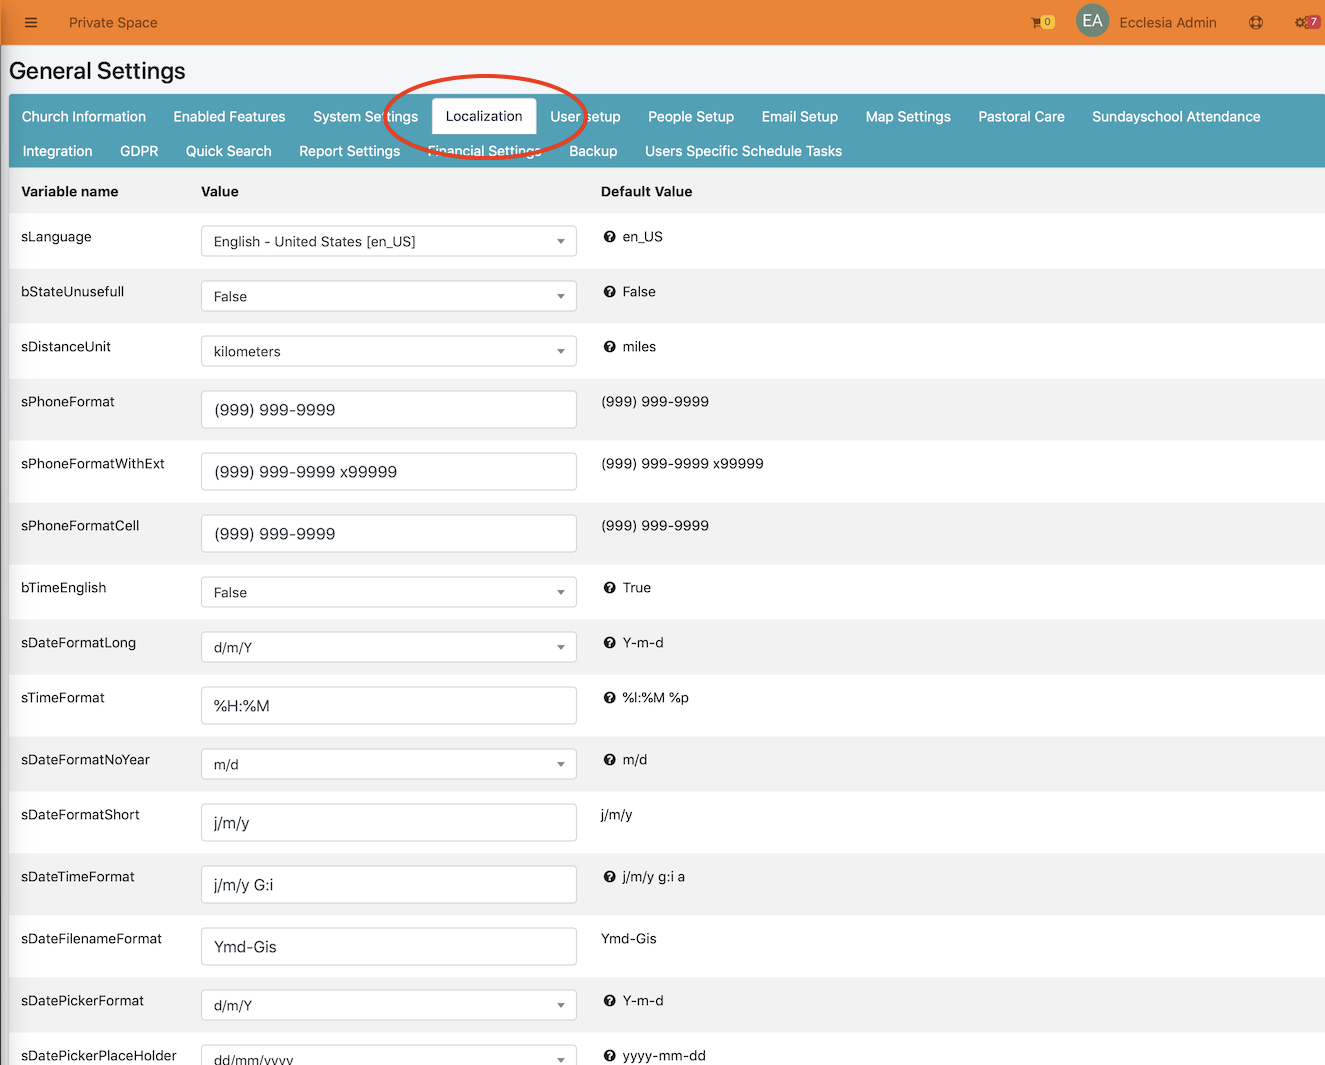Screen dimensions: 1325x1065
Task: Click the Ecclesia Admin user name
Action: [1168, 22]
